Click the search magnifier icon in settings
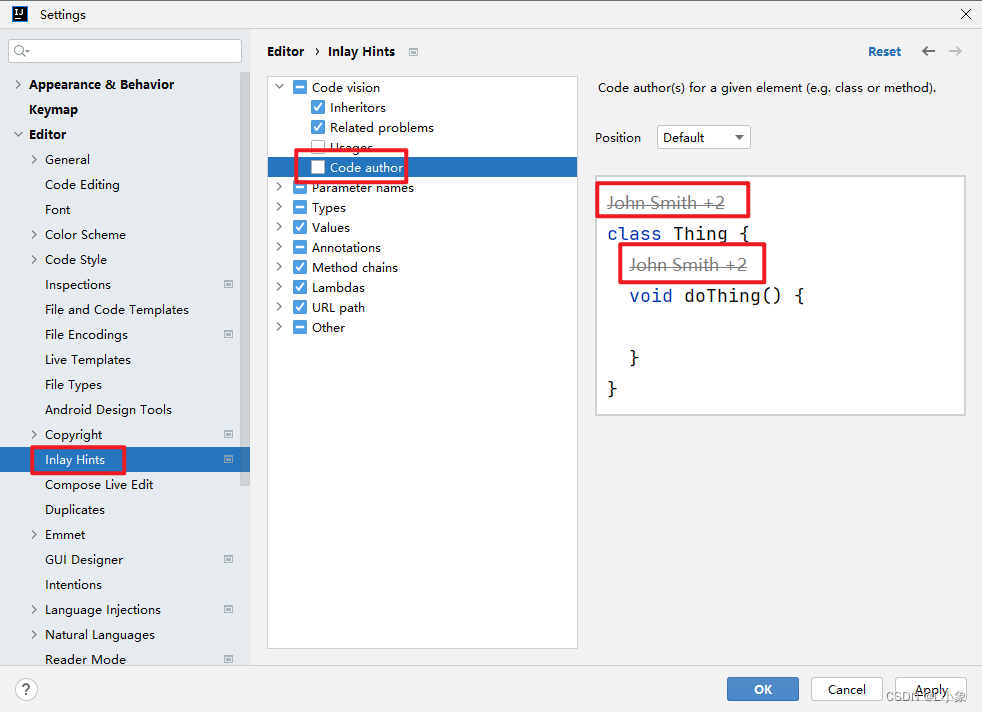This screenshot has height=712, width=982. [x=21, y=51]
